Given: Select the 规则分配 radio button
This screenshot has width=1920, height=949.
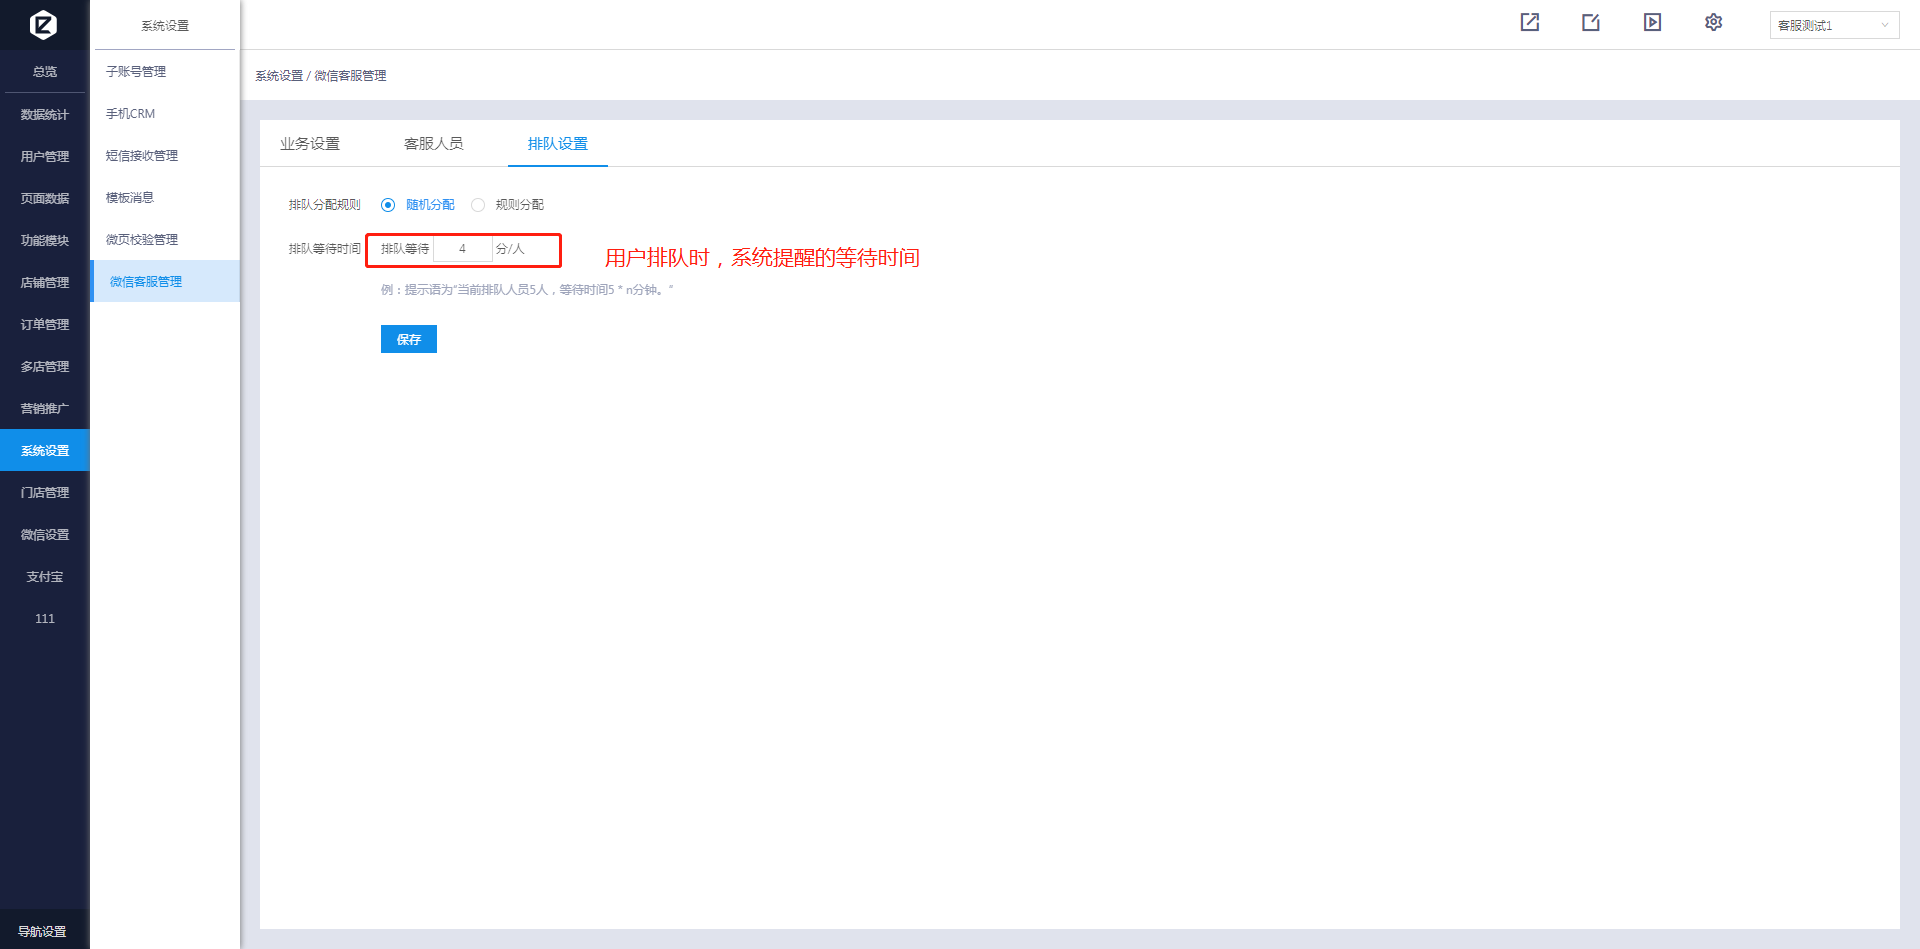Looking at the screenshot, I should (478, 205).
